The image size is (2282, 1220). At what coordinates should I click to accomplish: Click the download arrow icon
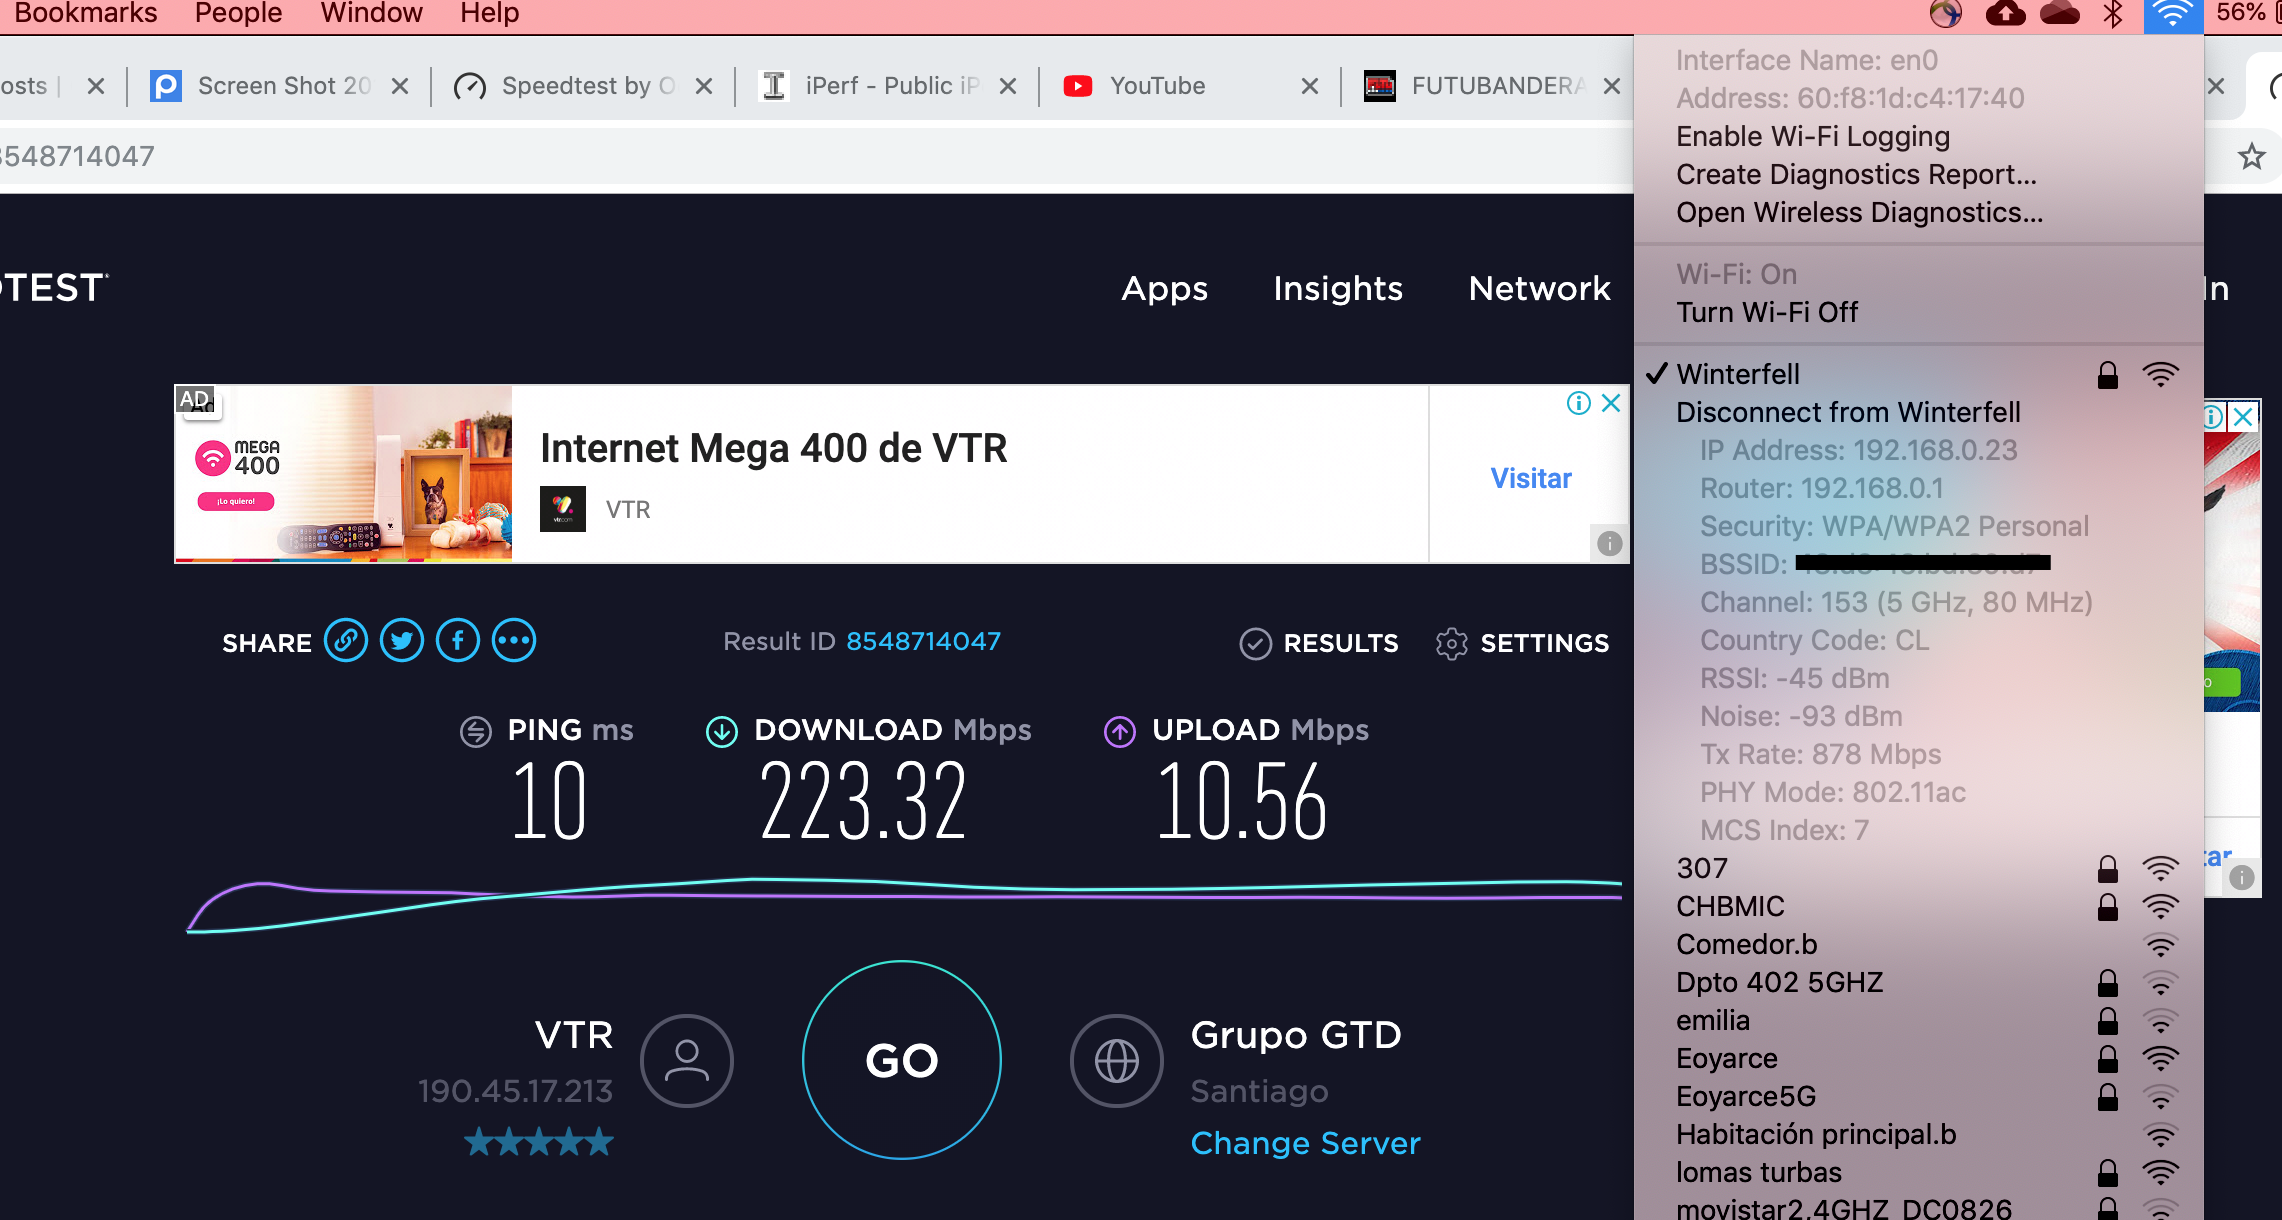(722, 732)
